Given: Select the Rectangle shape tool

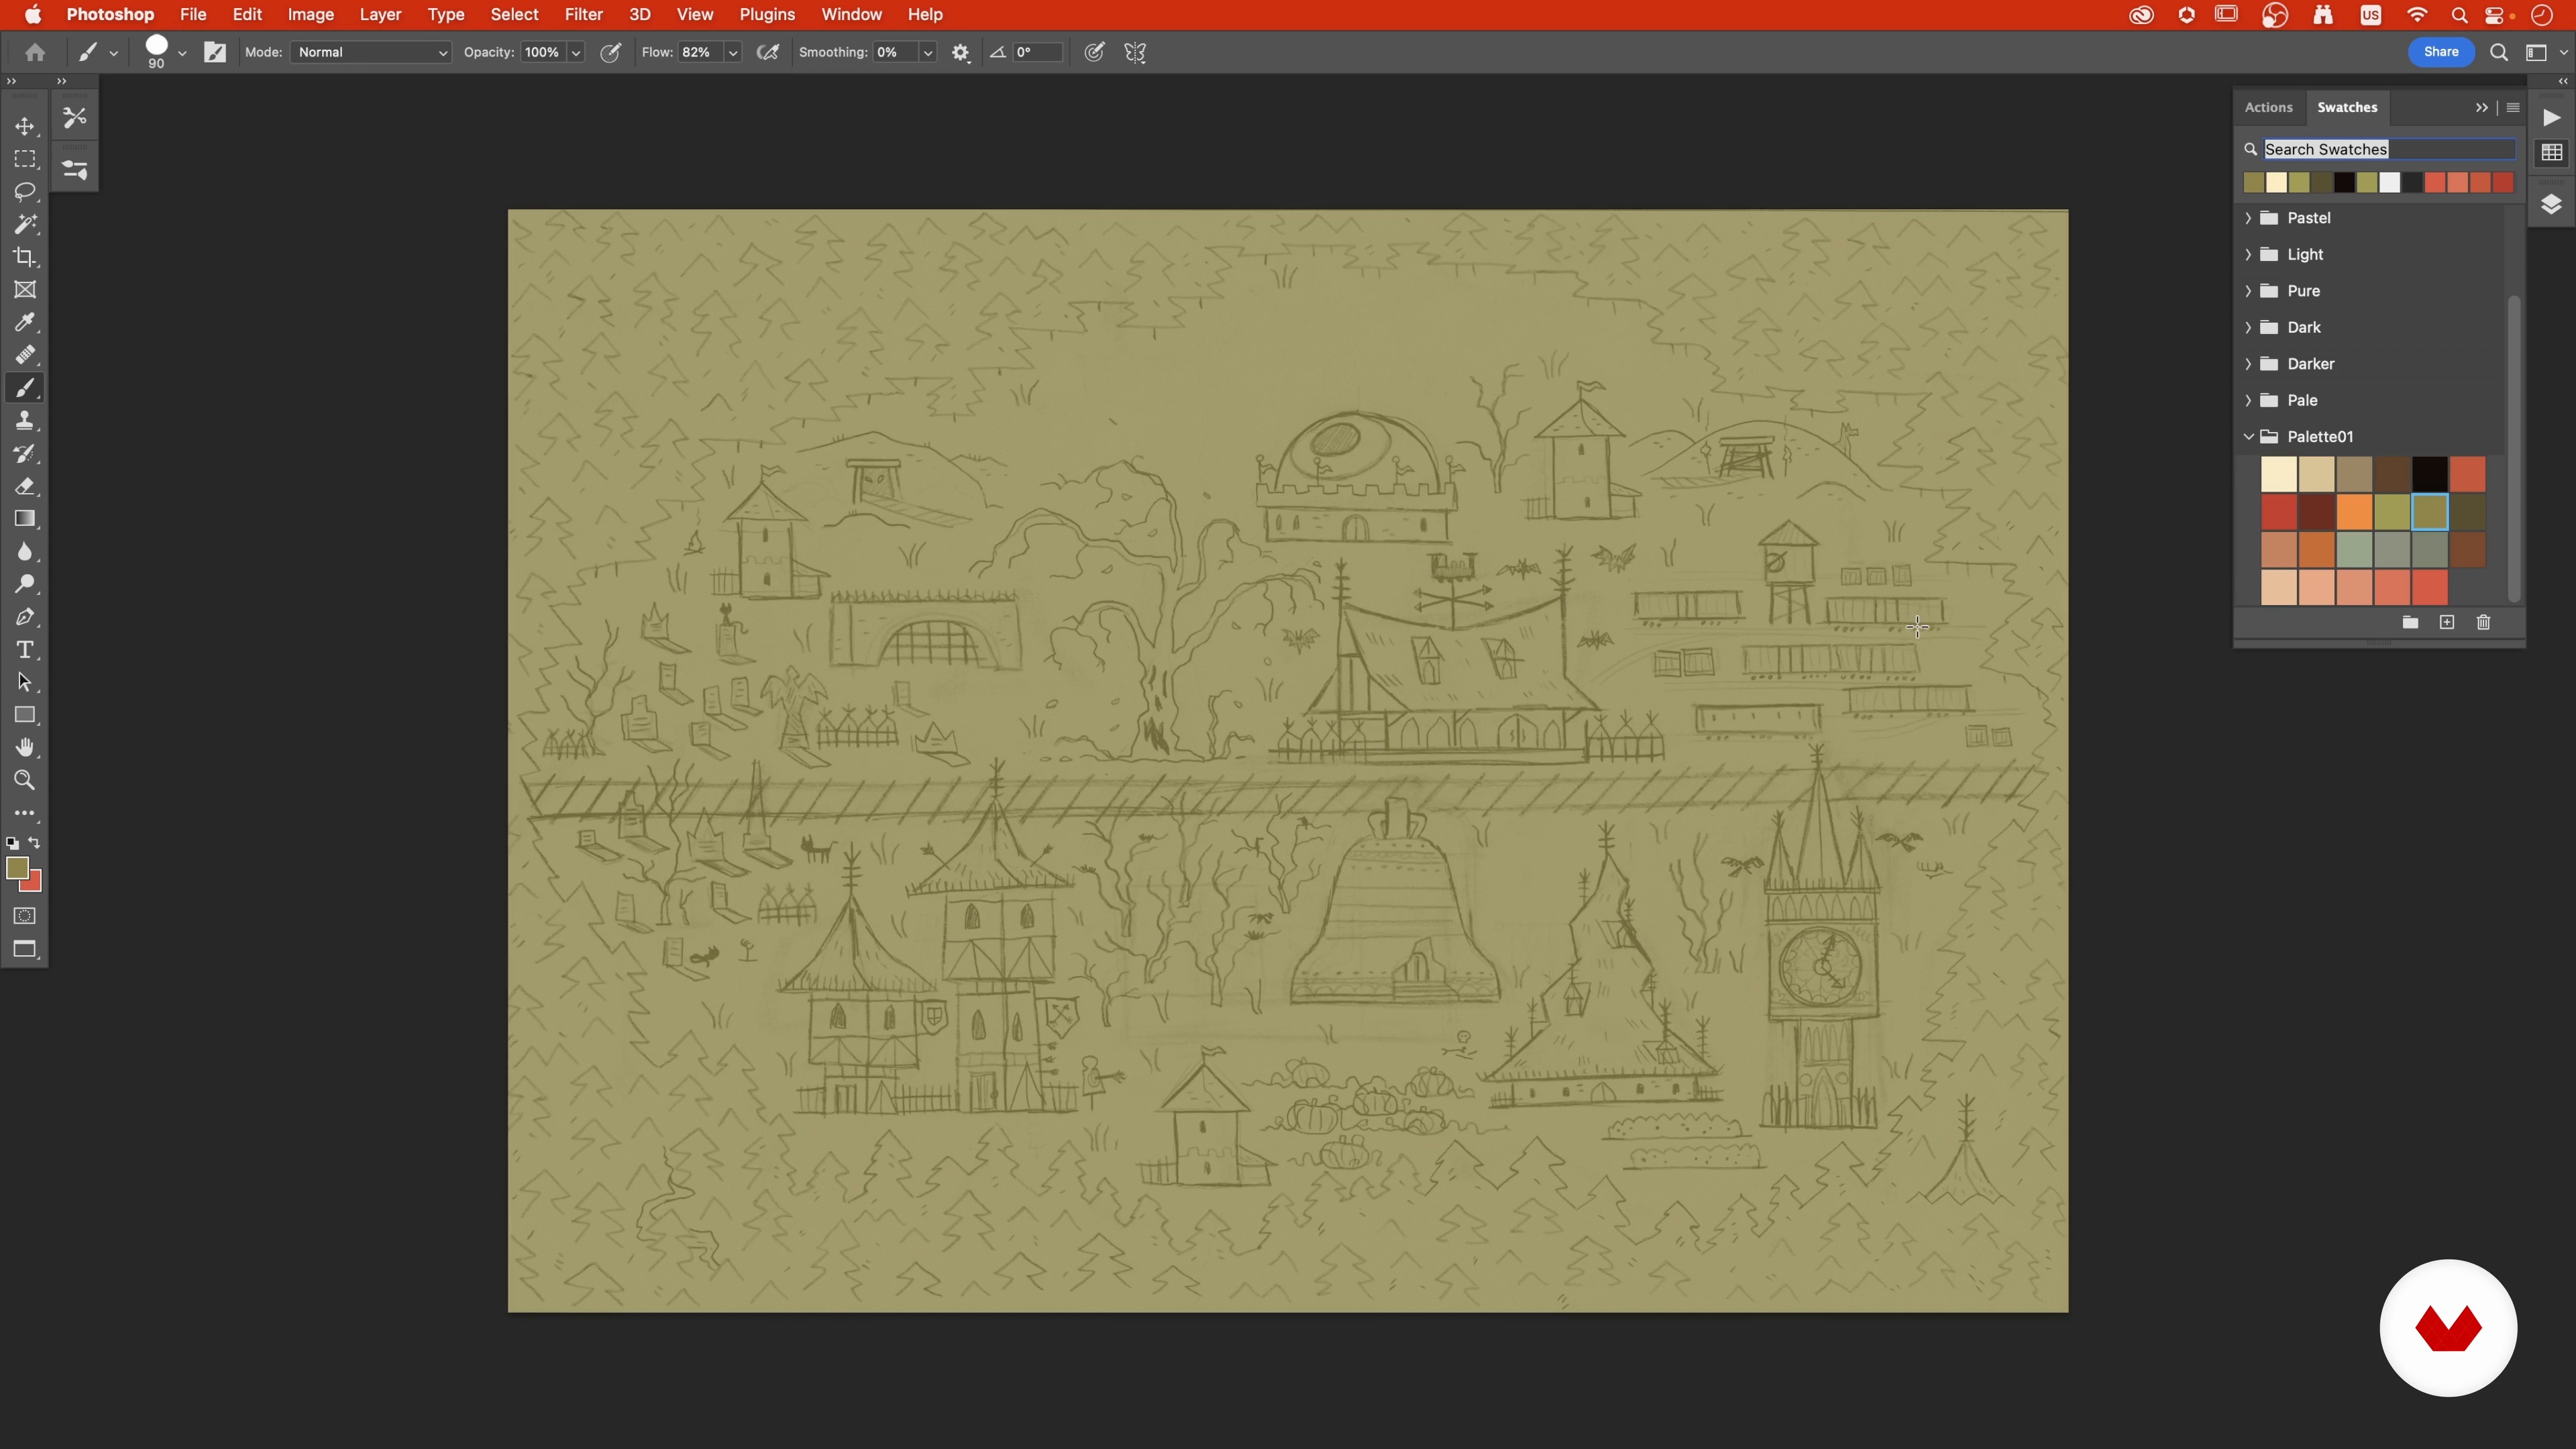Looking at the screenshot, I should click(x=25, y=715).
